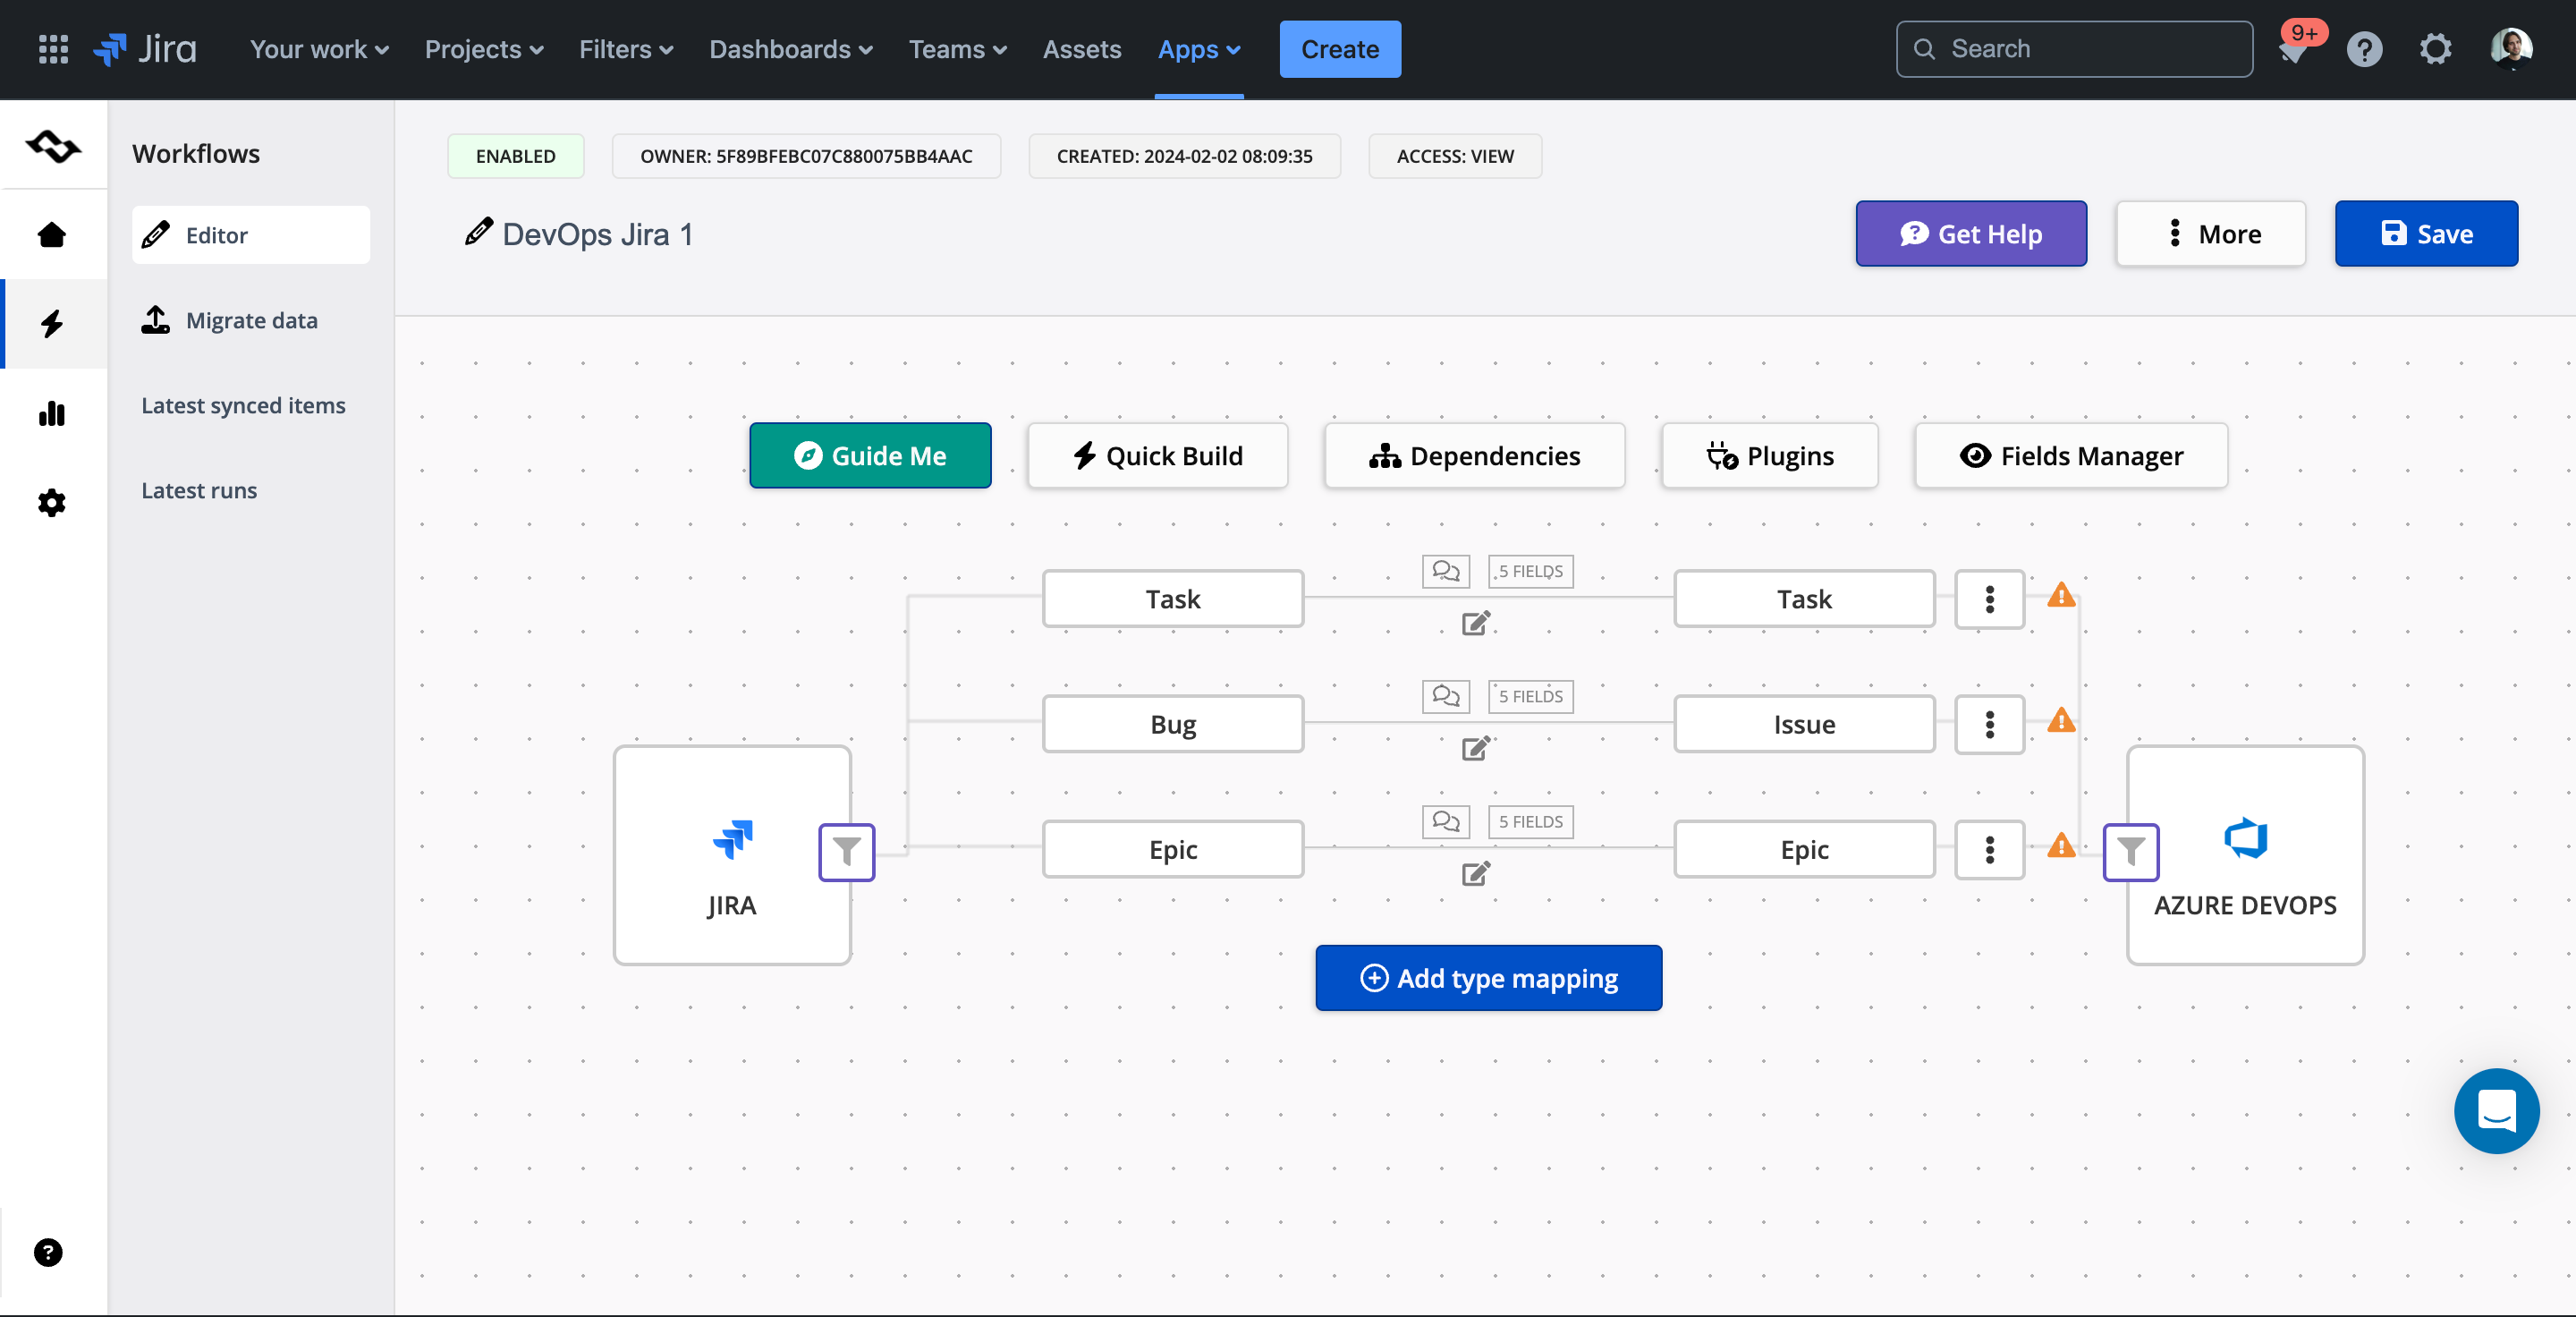The height and width of the screenshot is (1317, 2576).
Task: Select Editor in Workflows sidebar
Action: click(x=251, y=235)
